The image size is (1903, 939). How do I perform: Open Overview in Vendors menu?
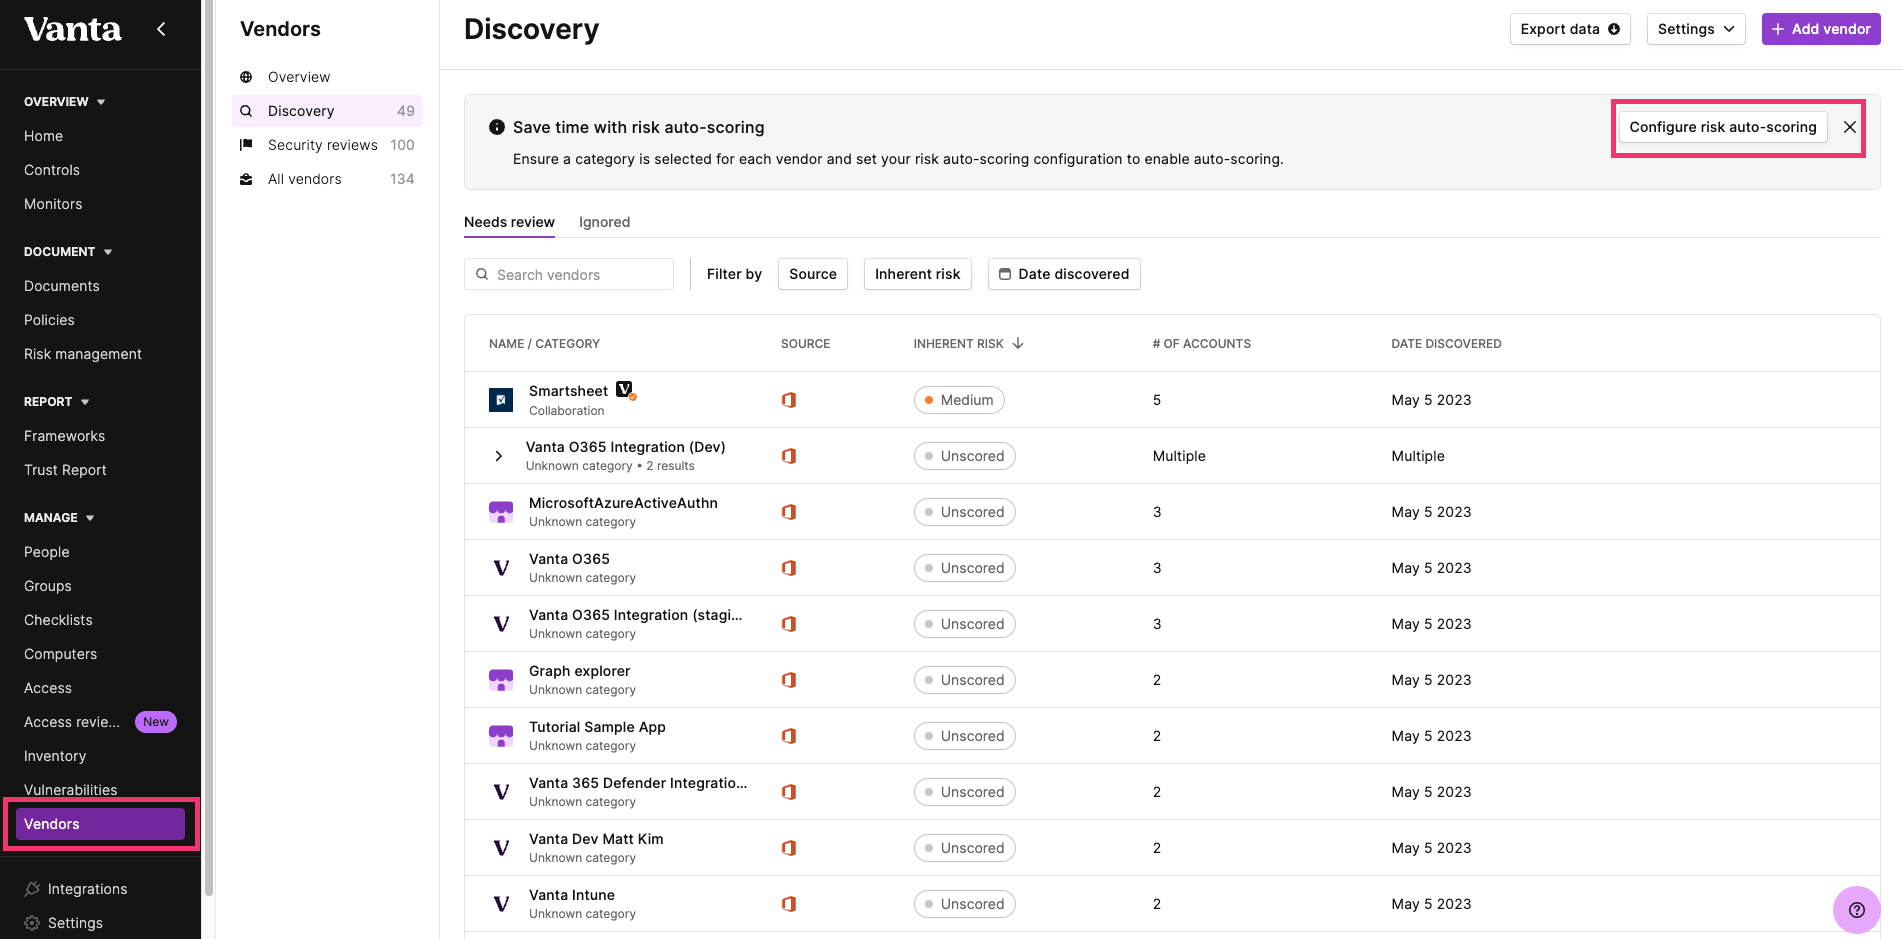pos(327,77)
